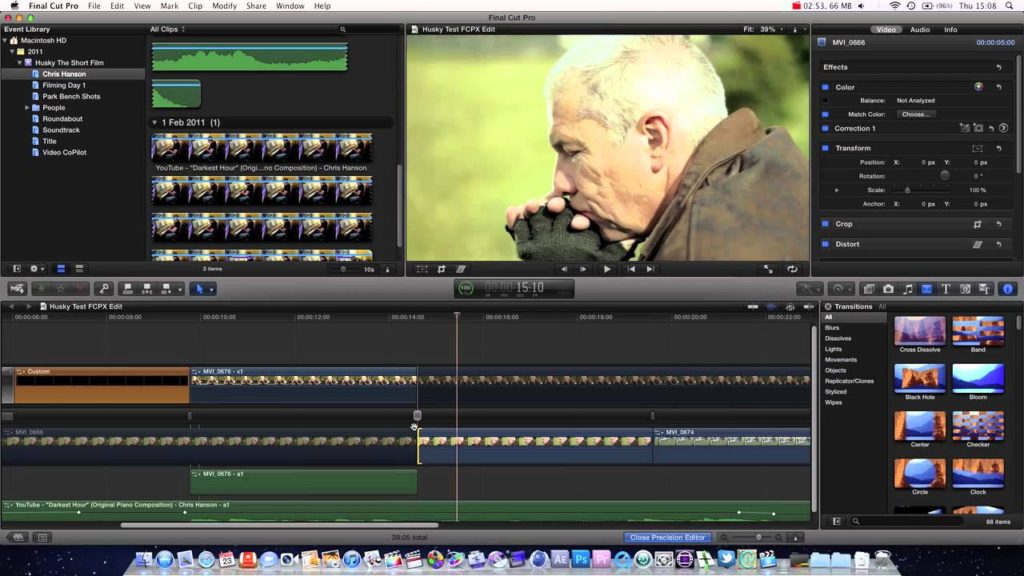Collapse the 1 Feb 2011 group
Screen dimensions: 1024x576
[155, 123]
